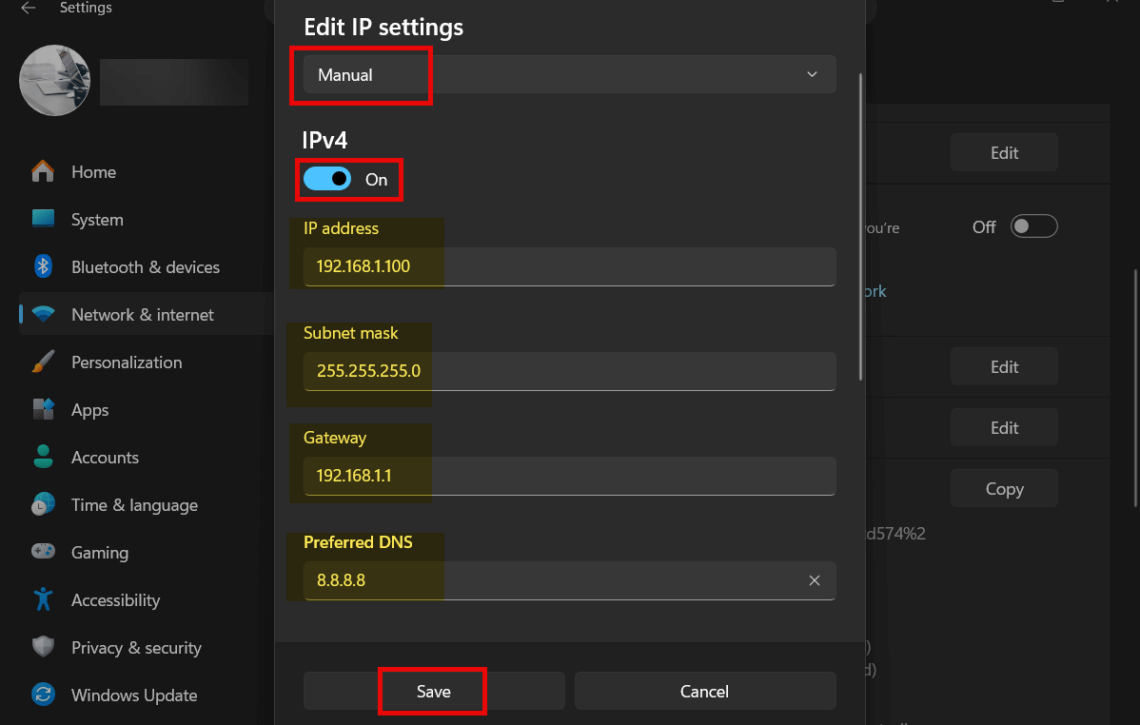
Task: Select the Accessibility figure icon
Action: click(43, 600)
